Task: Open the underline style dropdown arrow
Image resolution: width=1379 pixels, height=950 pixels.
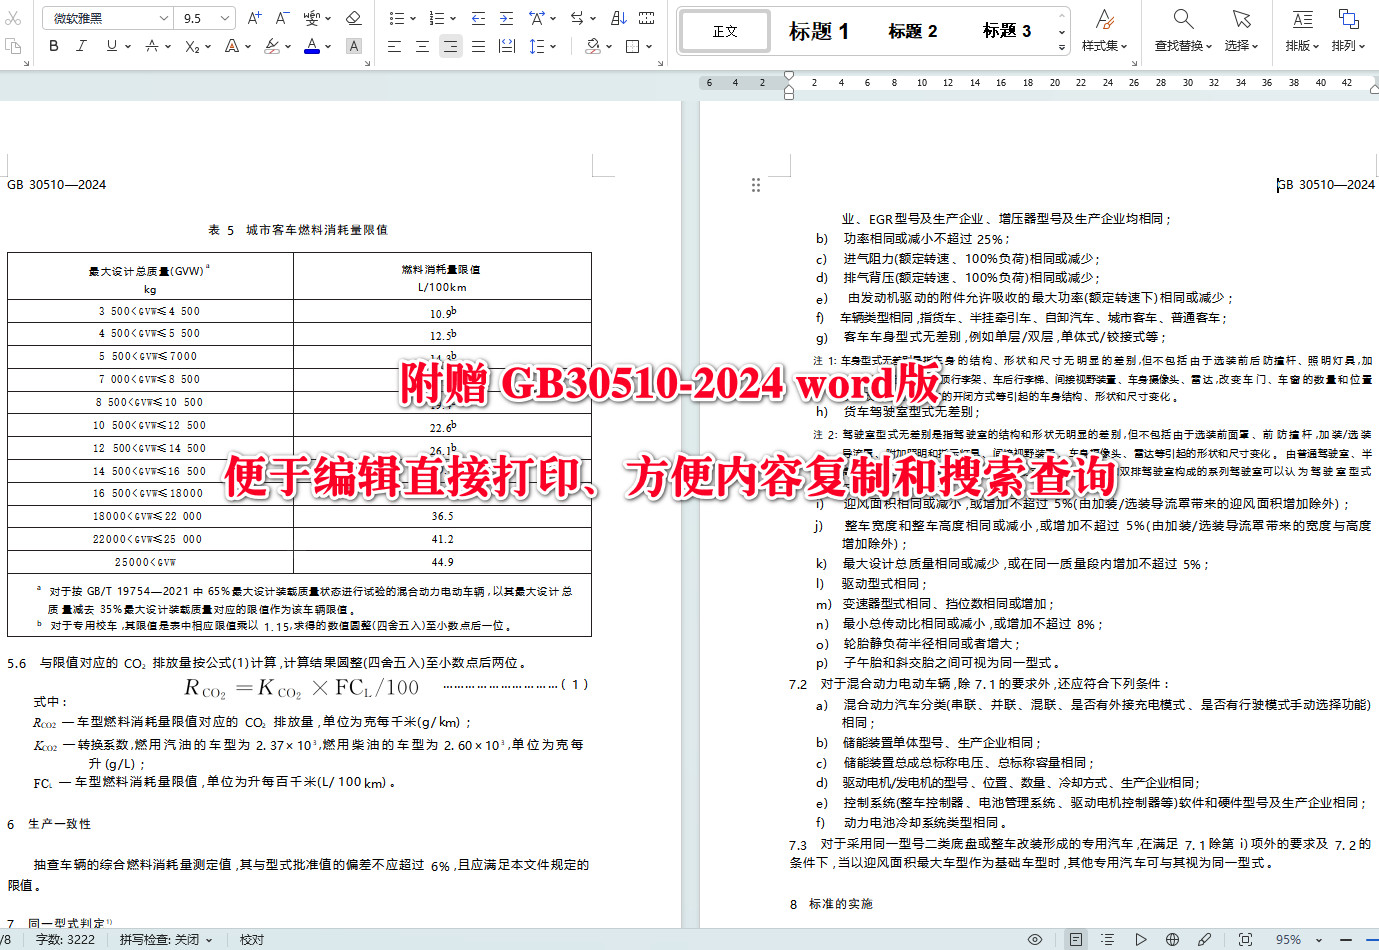Action: point(127,46)
